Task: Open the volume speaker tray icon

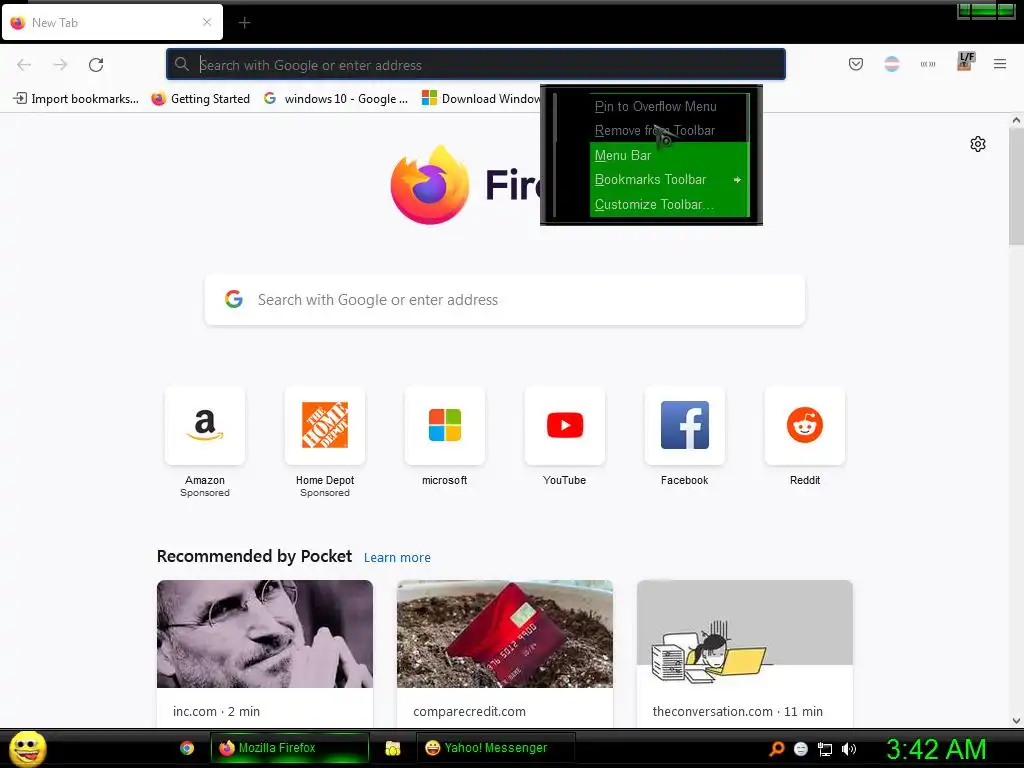Action: click(848, 749)
